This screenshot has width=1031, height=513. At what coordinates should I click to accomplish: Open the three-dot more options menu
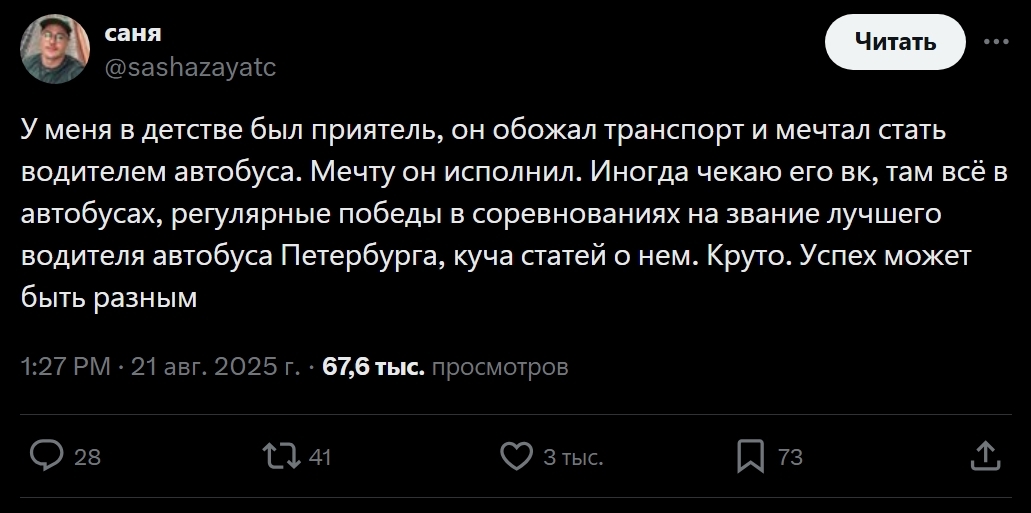996,42
